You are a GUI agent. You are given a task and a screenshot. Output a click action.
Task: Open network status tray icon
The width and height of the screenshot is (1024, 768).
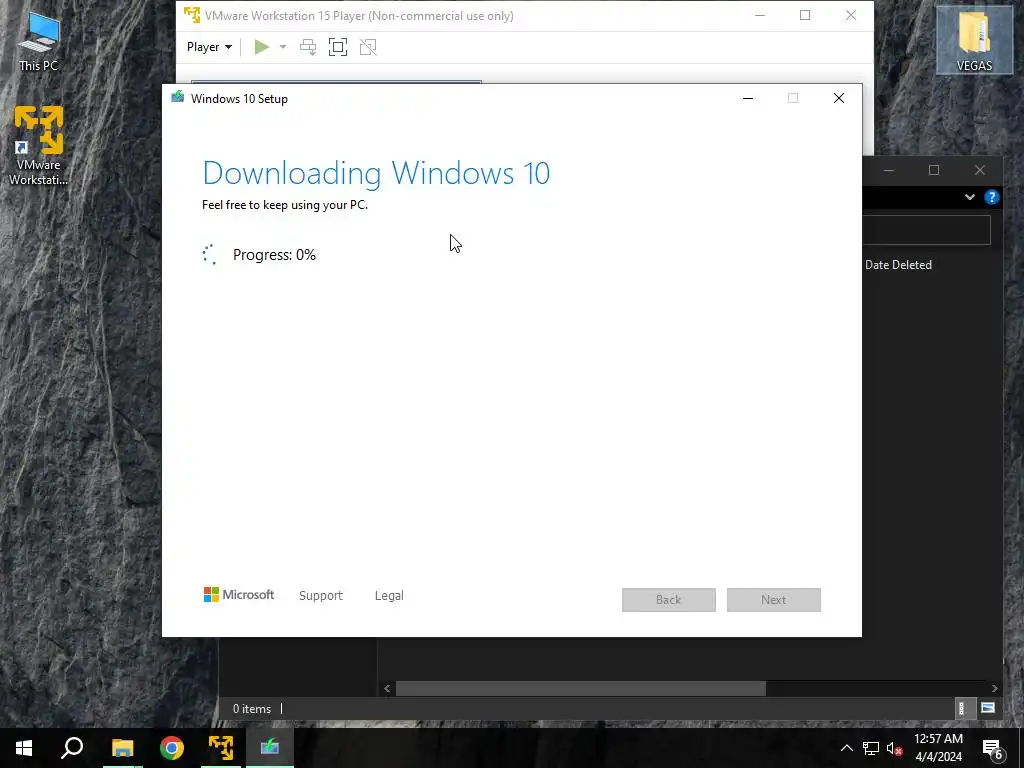click(x=871, y=748)
